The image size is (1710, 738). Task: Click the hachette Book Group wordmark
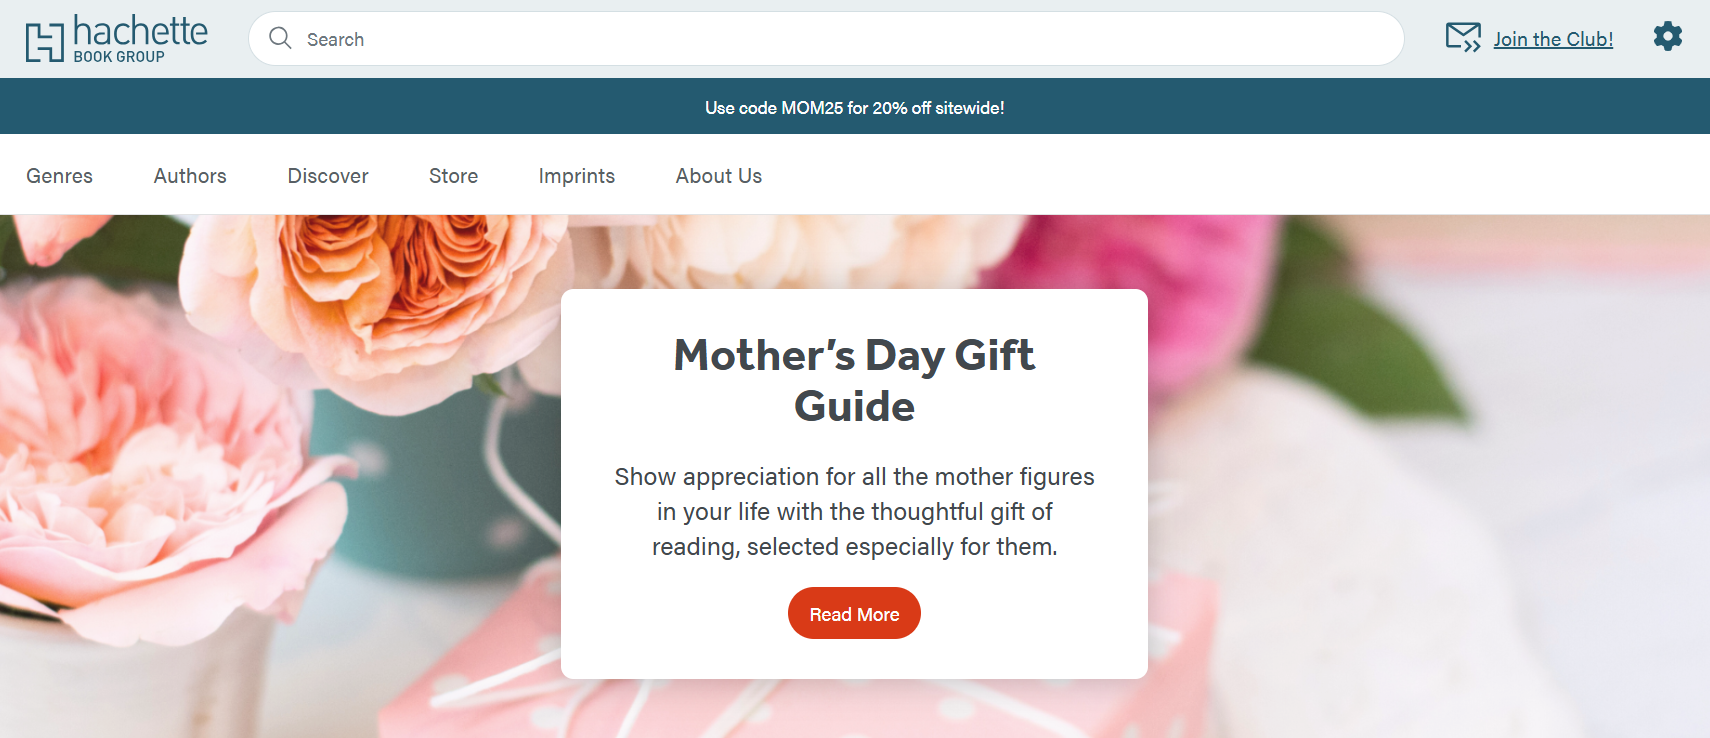140,39
